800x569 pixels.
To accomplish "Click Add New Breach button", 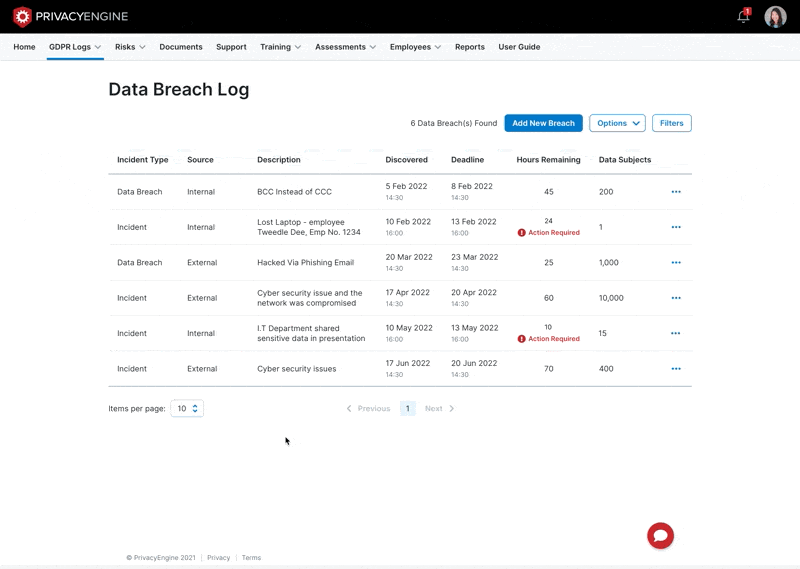I will coord(543,123).
